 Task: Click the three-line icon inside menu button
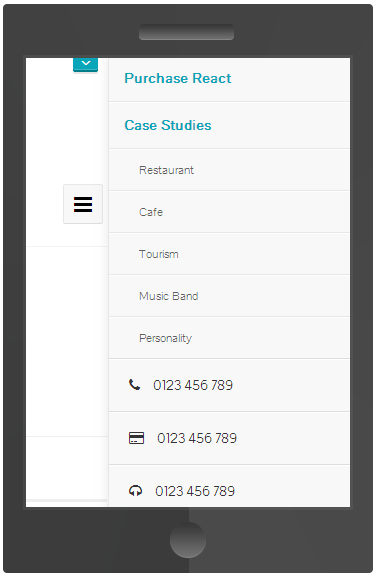83,205
